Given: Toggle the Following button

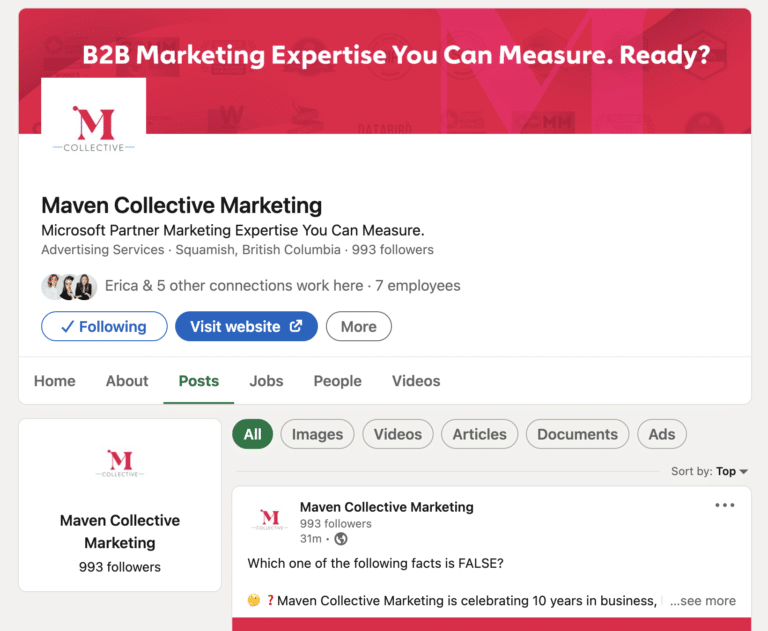Looking at the screenshot, I should tap(104, 326).
